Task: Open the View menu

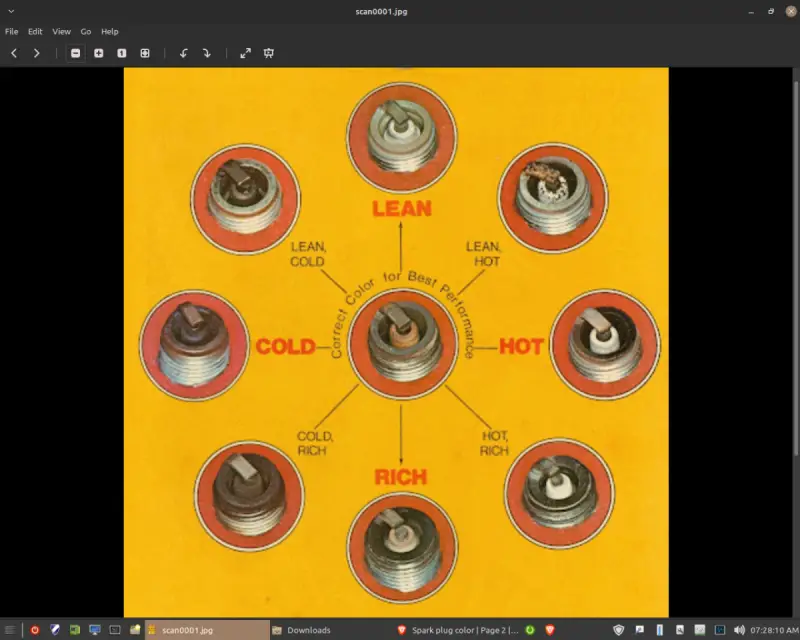Action: click(61, 32)
